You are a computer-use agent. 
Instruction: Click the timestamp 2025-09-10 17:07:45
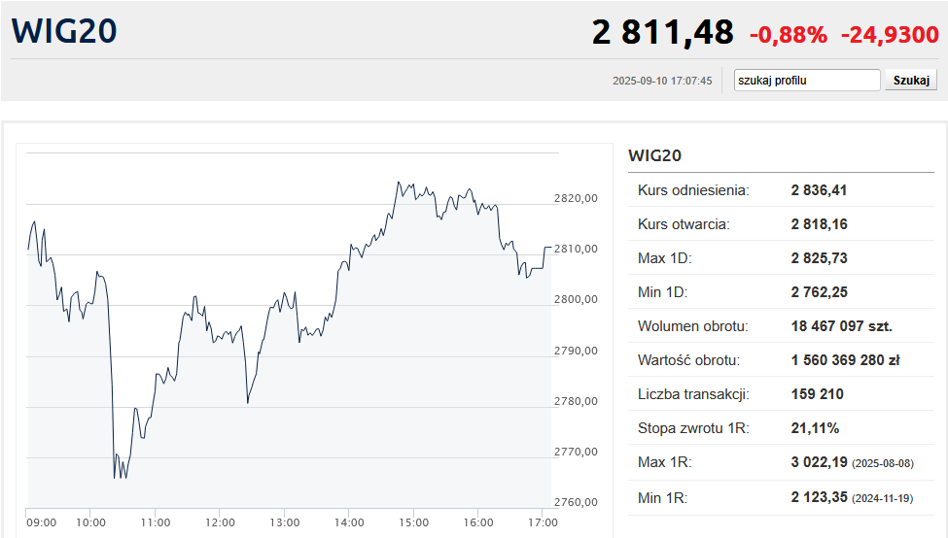pos(662,81)
